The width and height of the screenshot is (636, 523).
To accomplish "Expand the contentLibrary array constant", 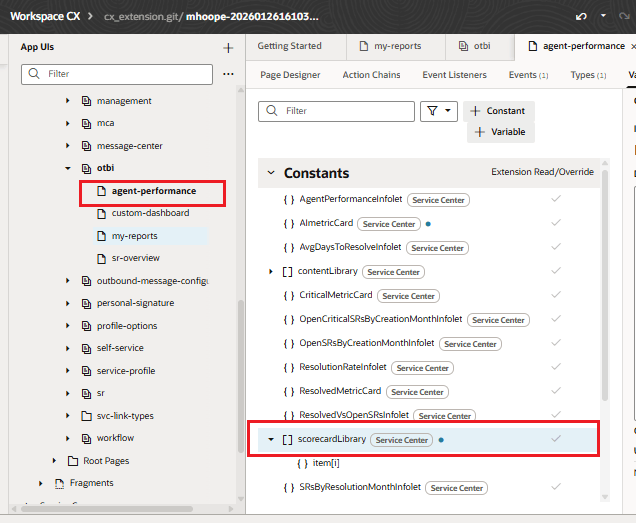I will 271,271.
